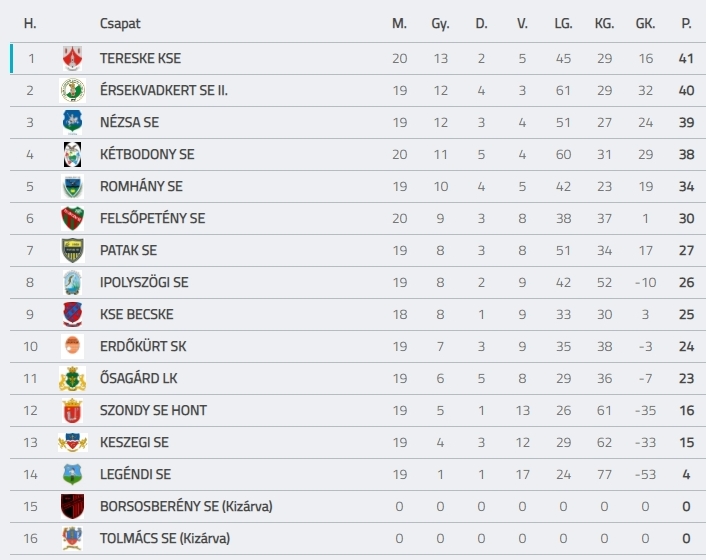Image resolution: width=706 pixels, height=560 pixels.
Task: Open TOLMÁCS SE (Kizárva) team entry
Action: click(165, 538)
